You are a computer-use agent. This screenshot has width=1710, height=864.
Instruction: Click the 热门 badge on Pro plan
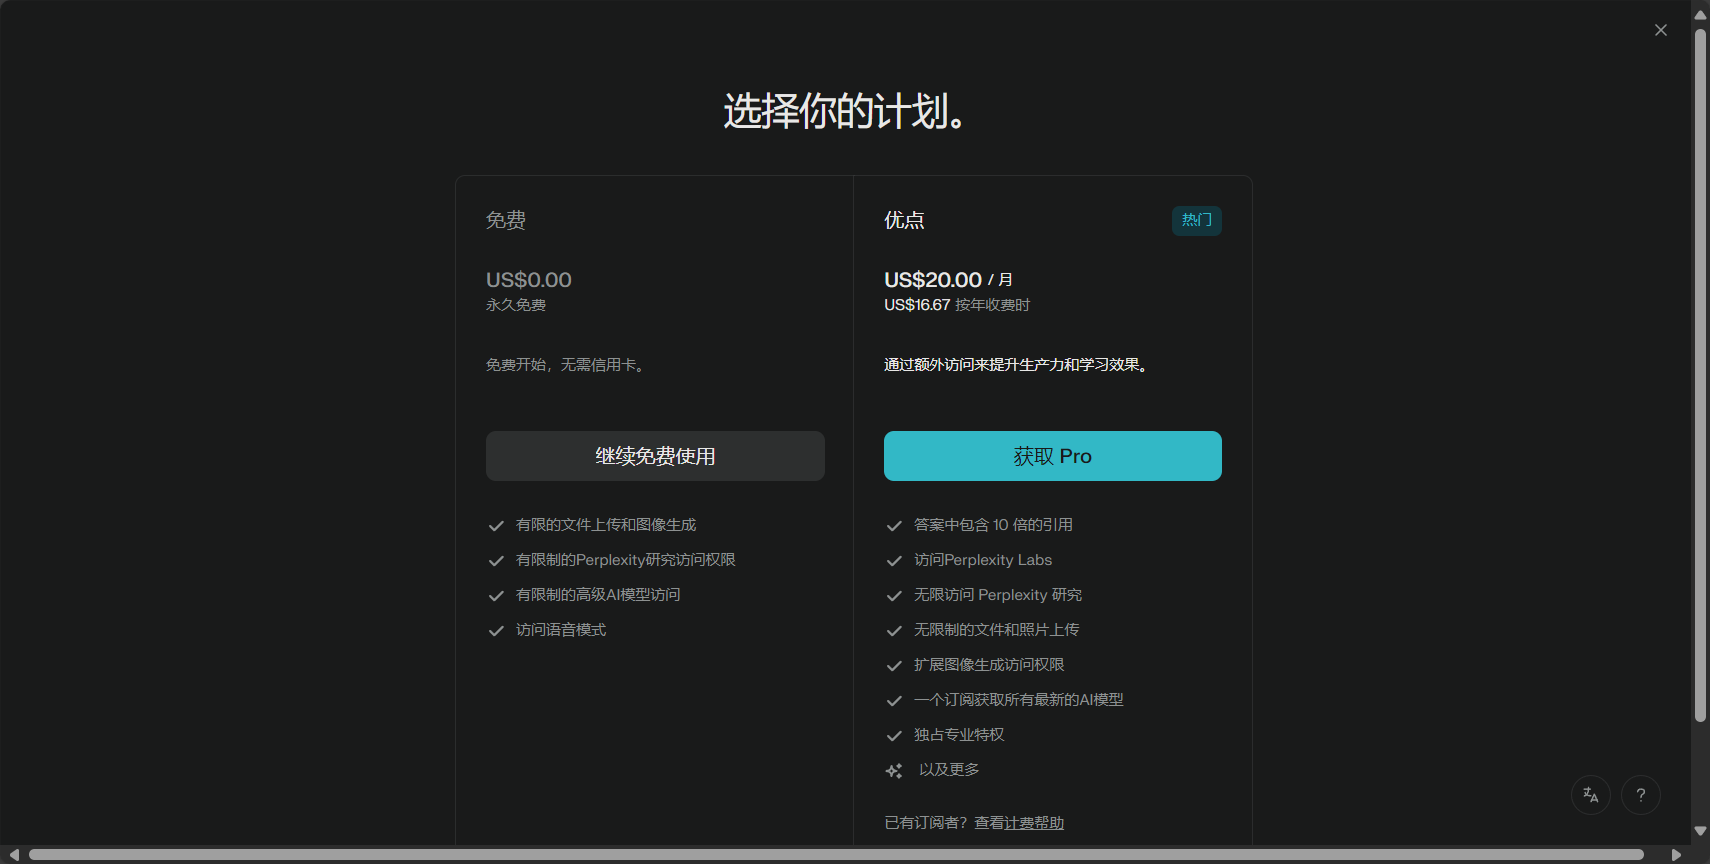[x=1197, y=220]
